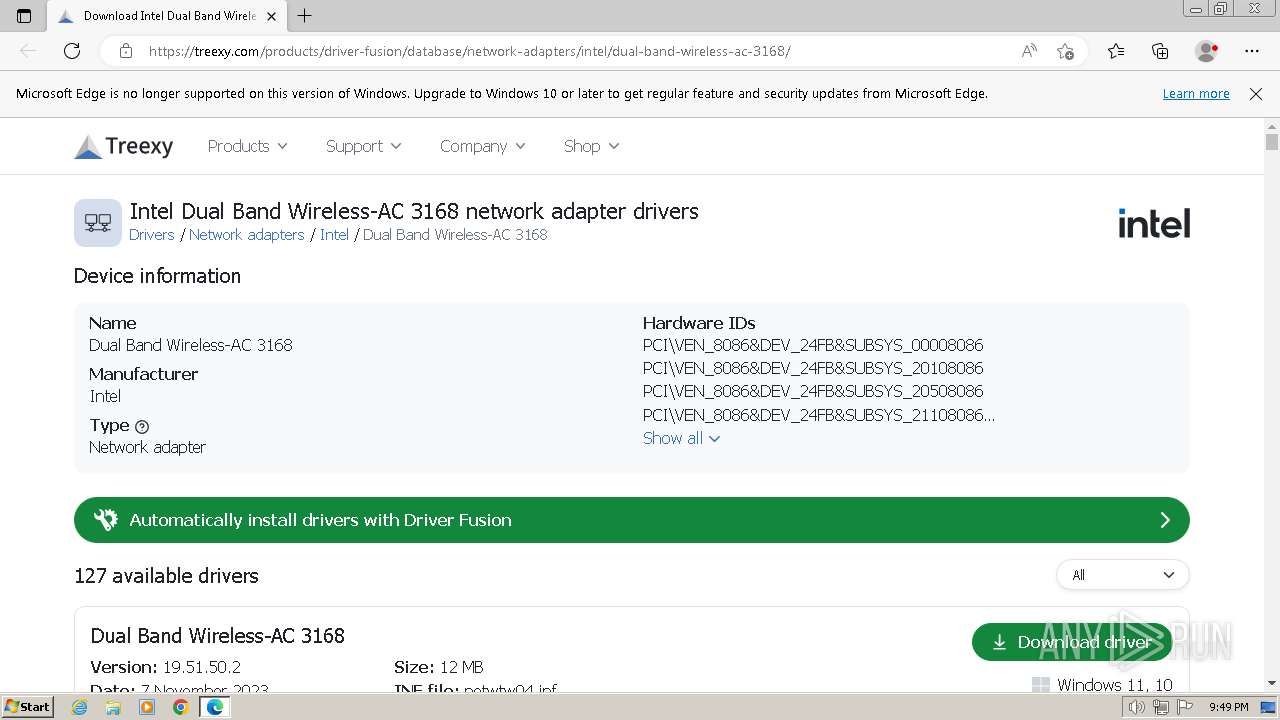Image resolution: width=1280 pixels, height=720 pixels.
Task: Go to Network adapters breadcrumb link
Action: coord(247,235)
